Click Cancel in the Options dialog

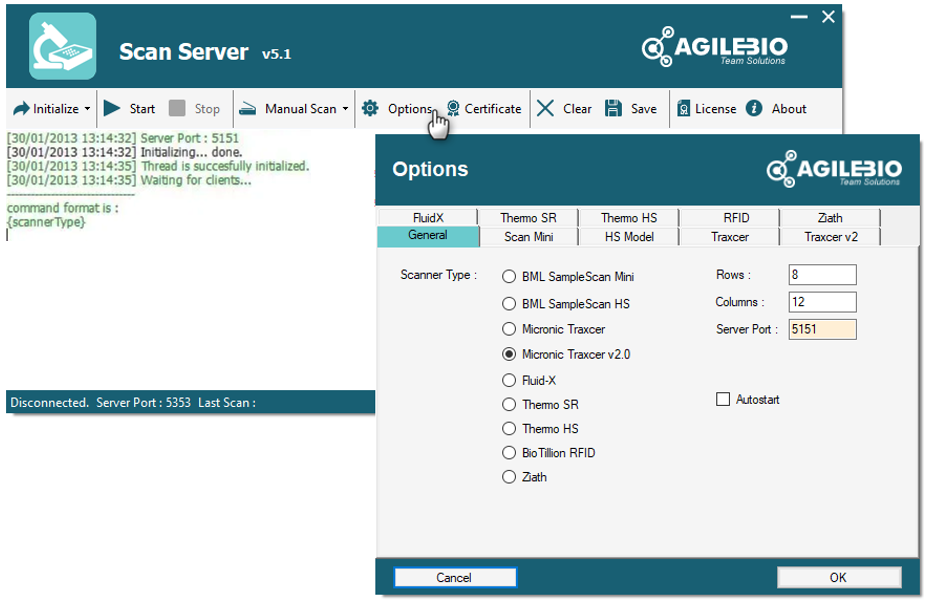coord(455,577)
